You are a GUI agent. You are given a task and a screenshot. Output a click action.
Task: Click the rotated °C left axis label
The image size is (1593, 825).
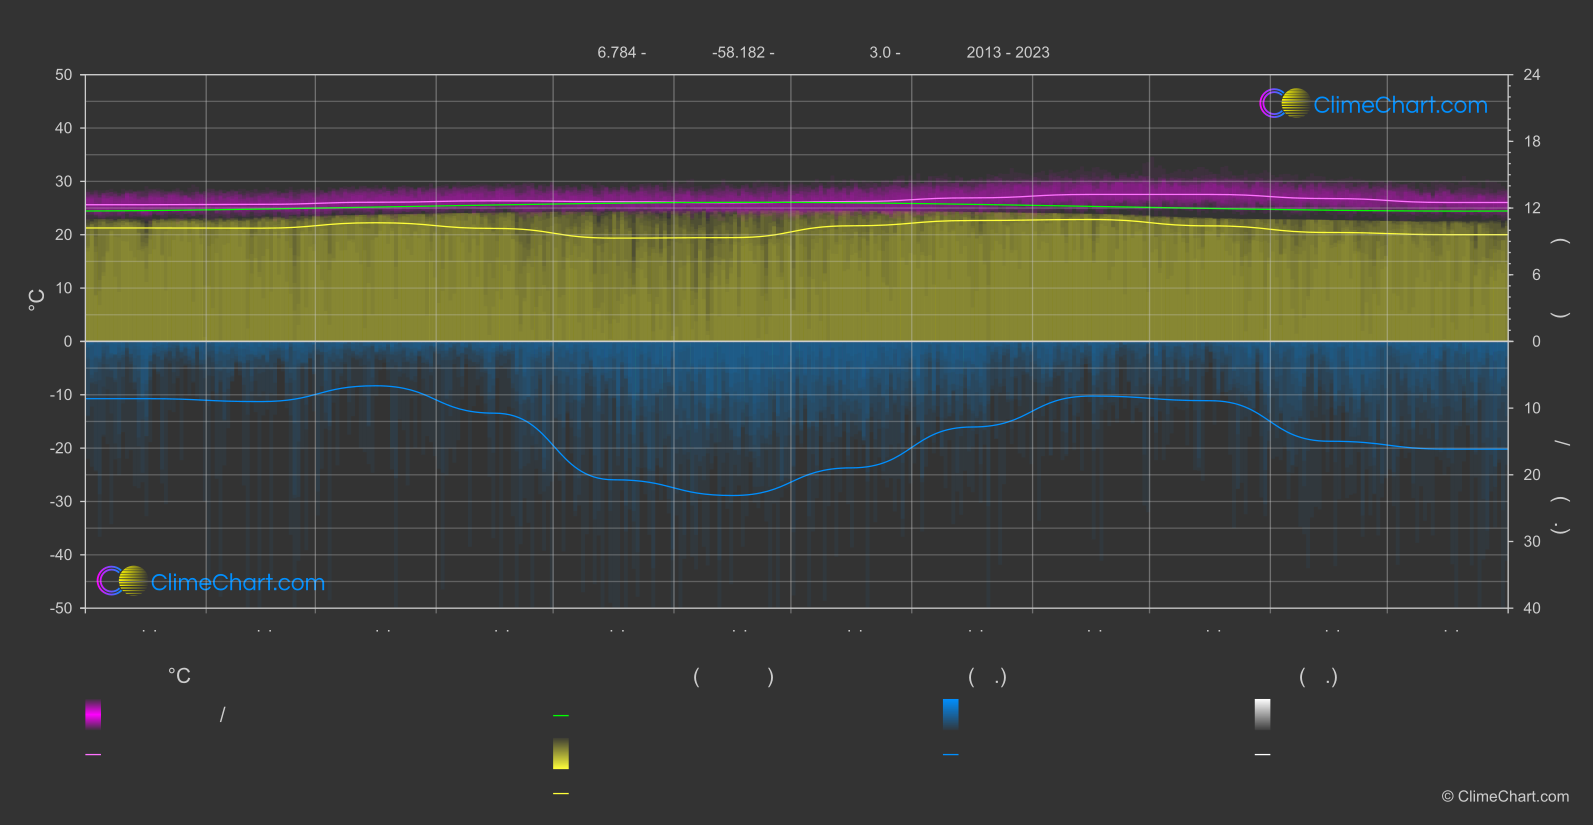point(37,299)
